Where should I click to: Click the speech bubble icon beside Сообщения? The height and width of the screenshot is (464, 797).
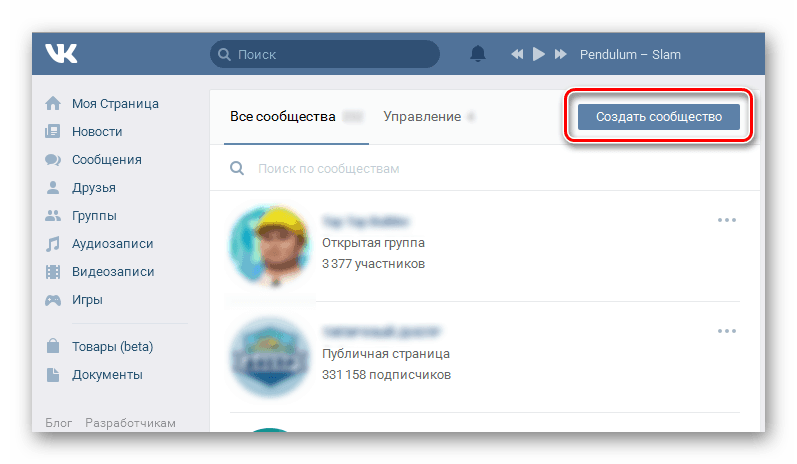53,160
